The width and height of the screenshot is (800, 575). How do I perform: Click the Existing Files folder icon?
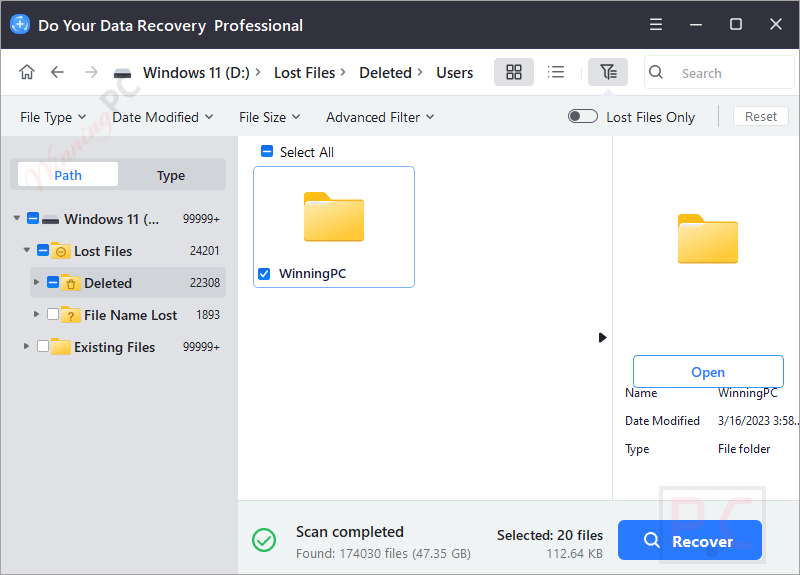(x=60, y=346)
